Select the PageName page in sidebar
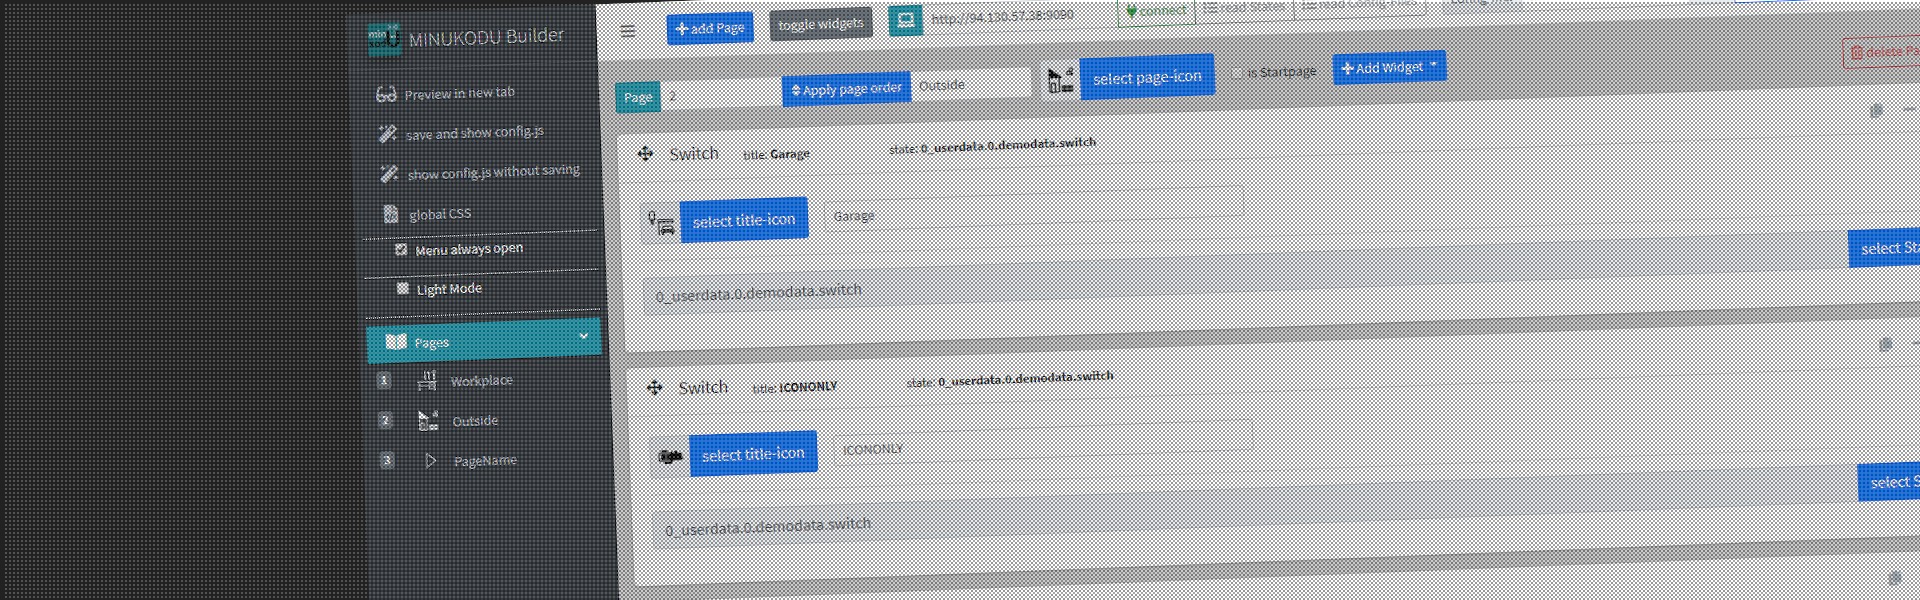Image resolution: width=1920 pixels, height=600 pixels. click(x=484, y=461)
